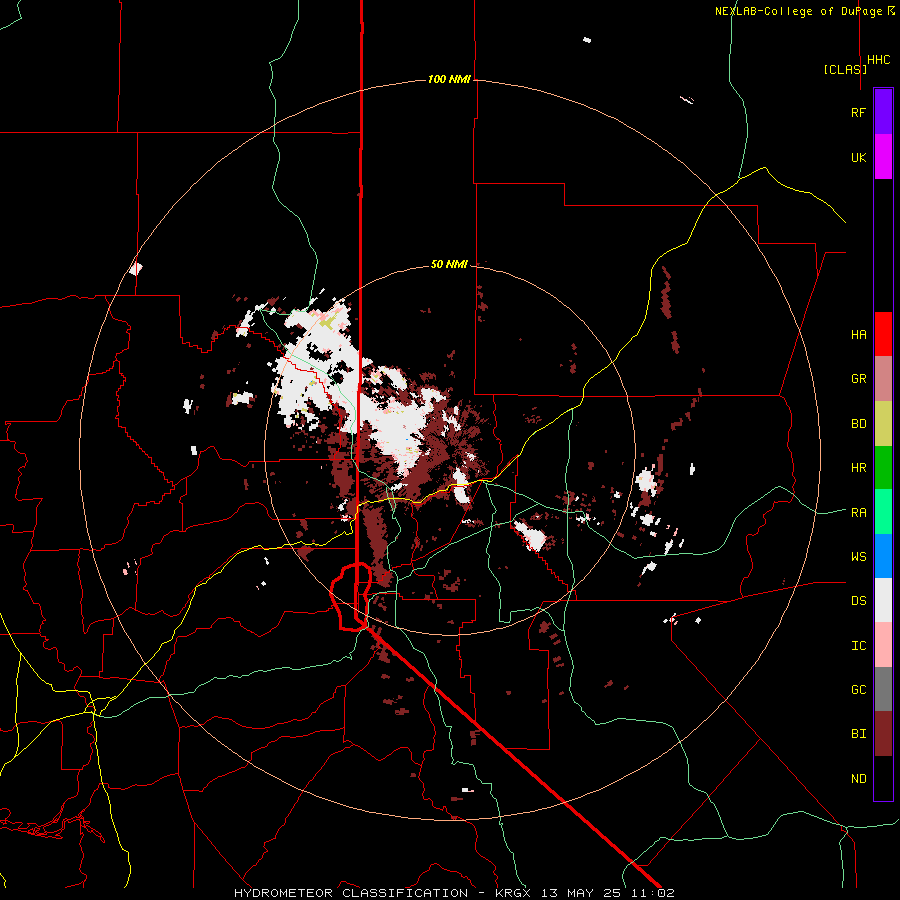Pick the HR green legend swatch

(883, 468)
